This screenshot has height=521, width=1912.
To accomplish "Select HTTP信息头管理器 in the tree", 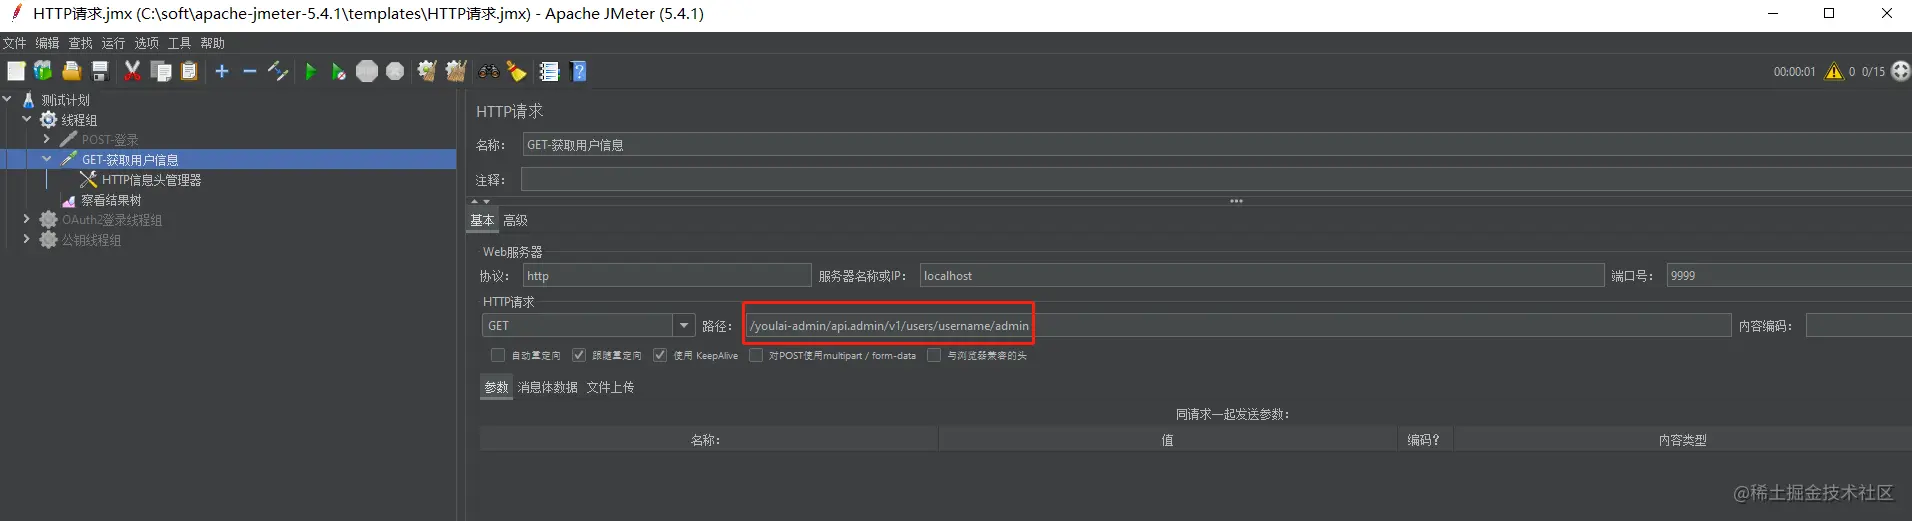I will click(151, 180).
